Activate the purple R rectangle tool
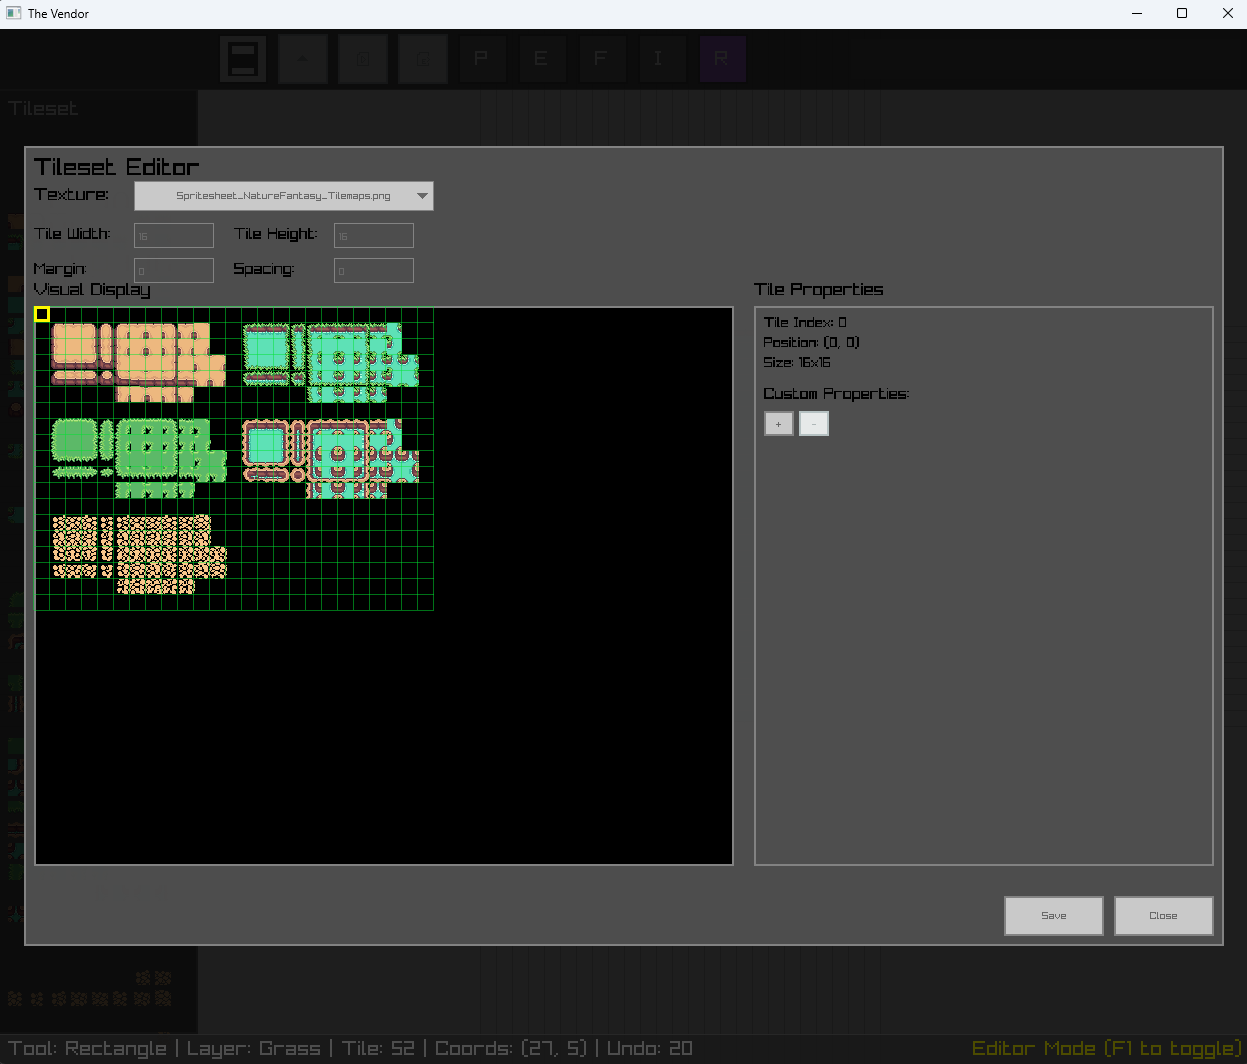1247x1064 pixels. click(722, 59)
